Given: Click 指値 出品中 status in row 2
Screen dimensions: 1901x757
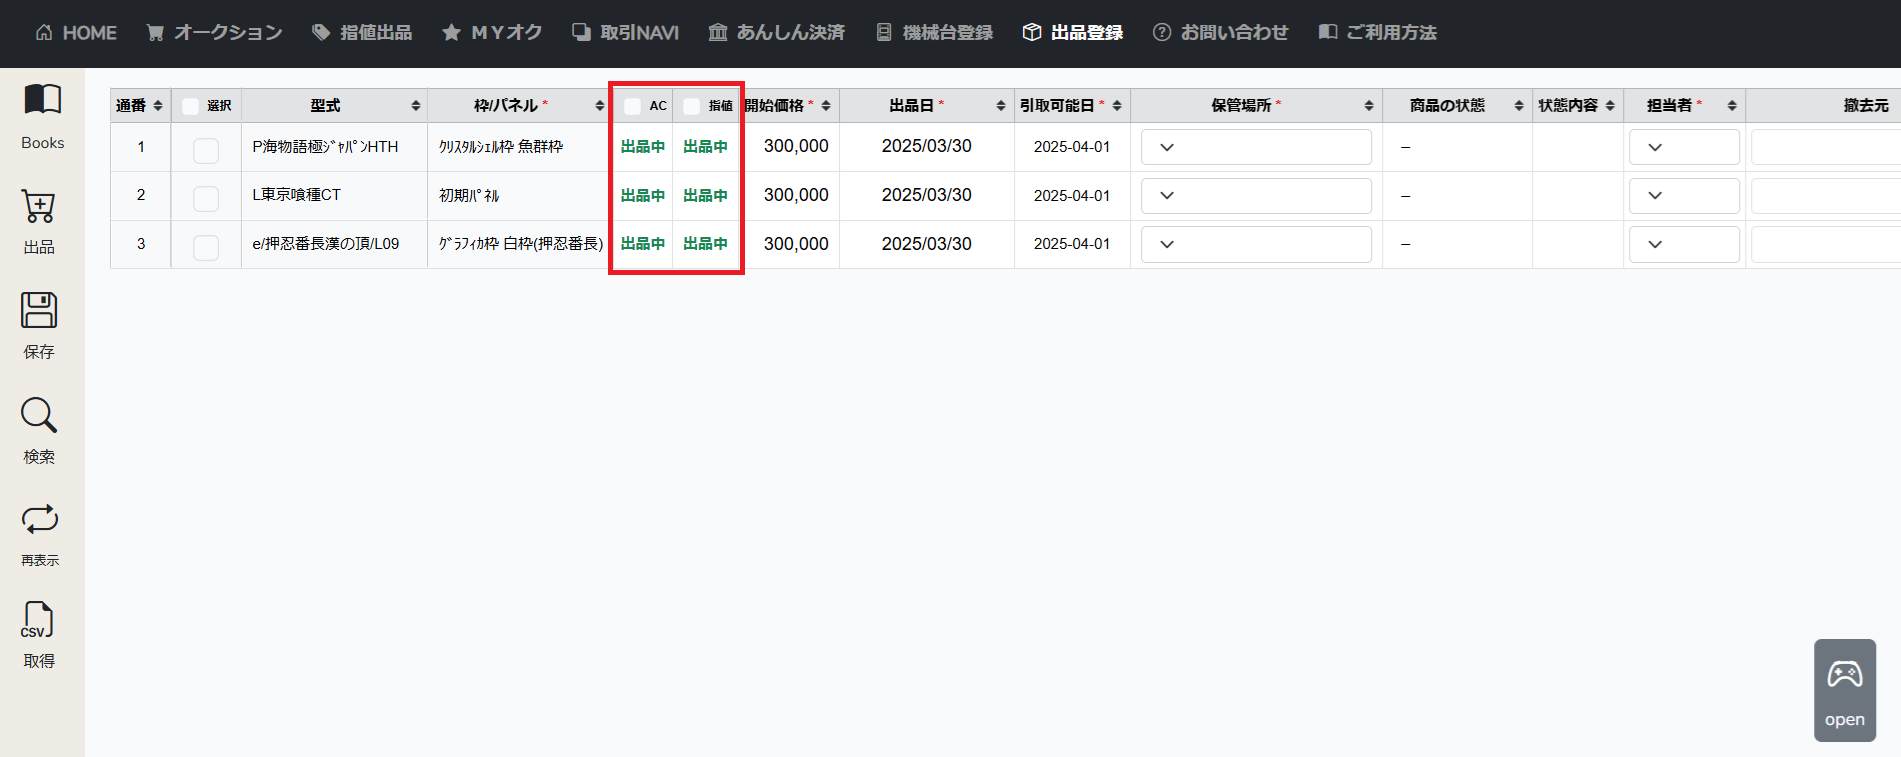Looking at the screenshot, I should coord(706,196).
